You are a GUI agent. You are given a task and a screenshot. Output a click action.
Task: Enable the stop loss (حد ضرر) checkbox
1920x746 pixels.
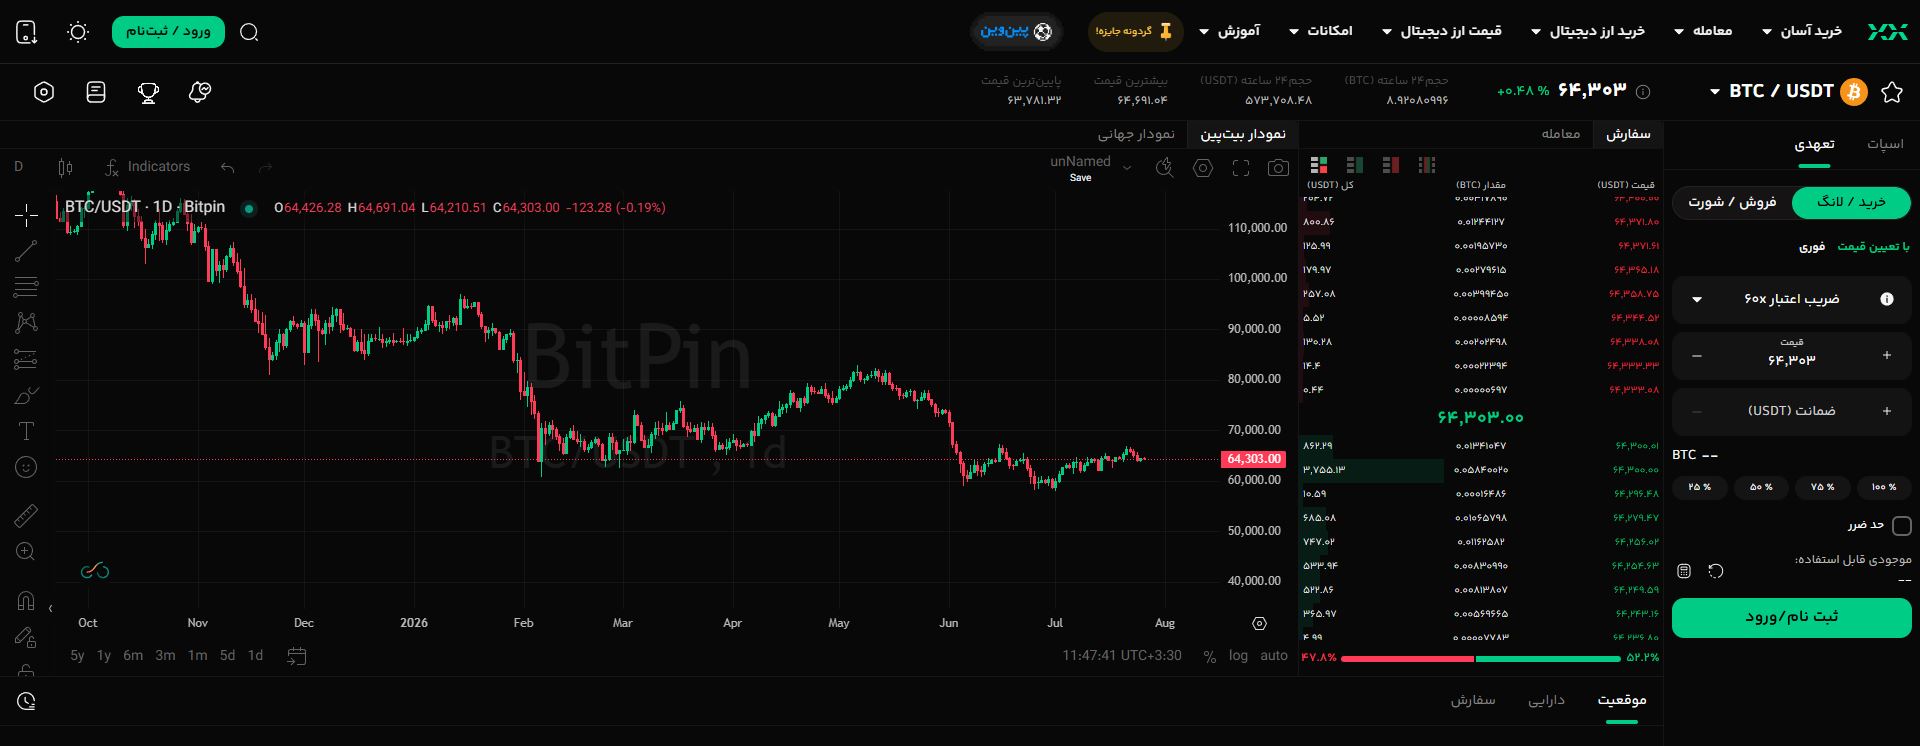[x=1902, y=525]
